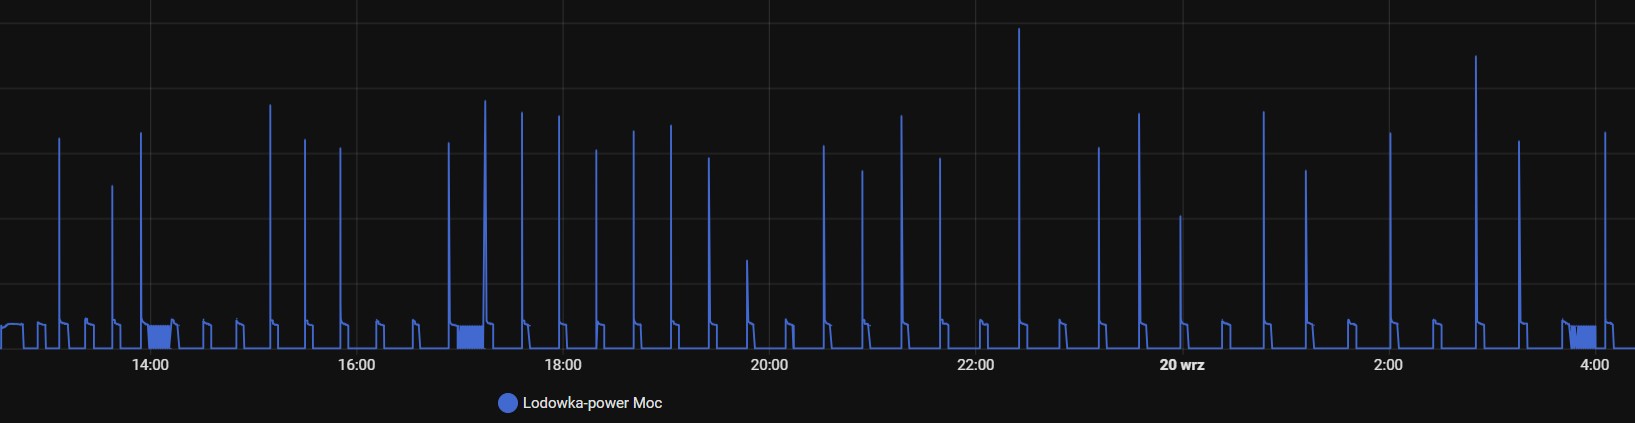Click the 20:00 time axis label

[x=769, y=365]
